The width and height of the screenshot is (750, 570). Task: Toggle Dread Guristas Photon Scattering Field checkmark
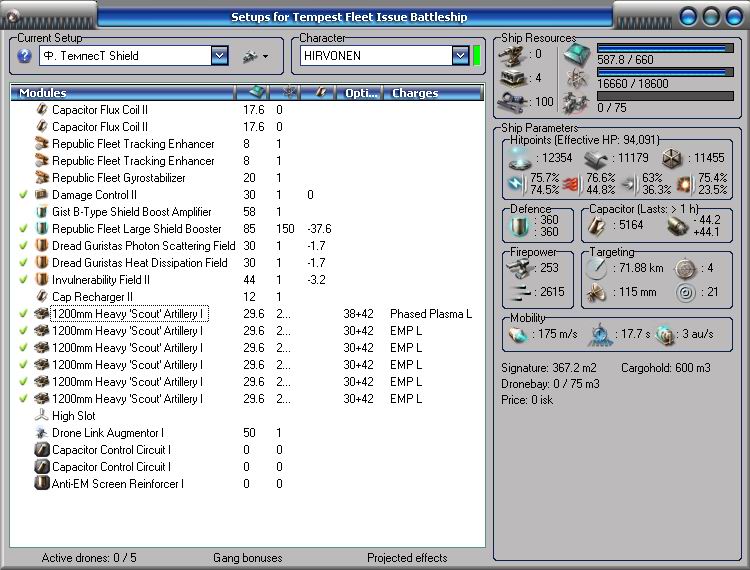coord(23,246)
